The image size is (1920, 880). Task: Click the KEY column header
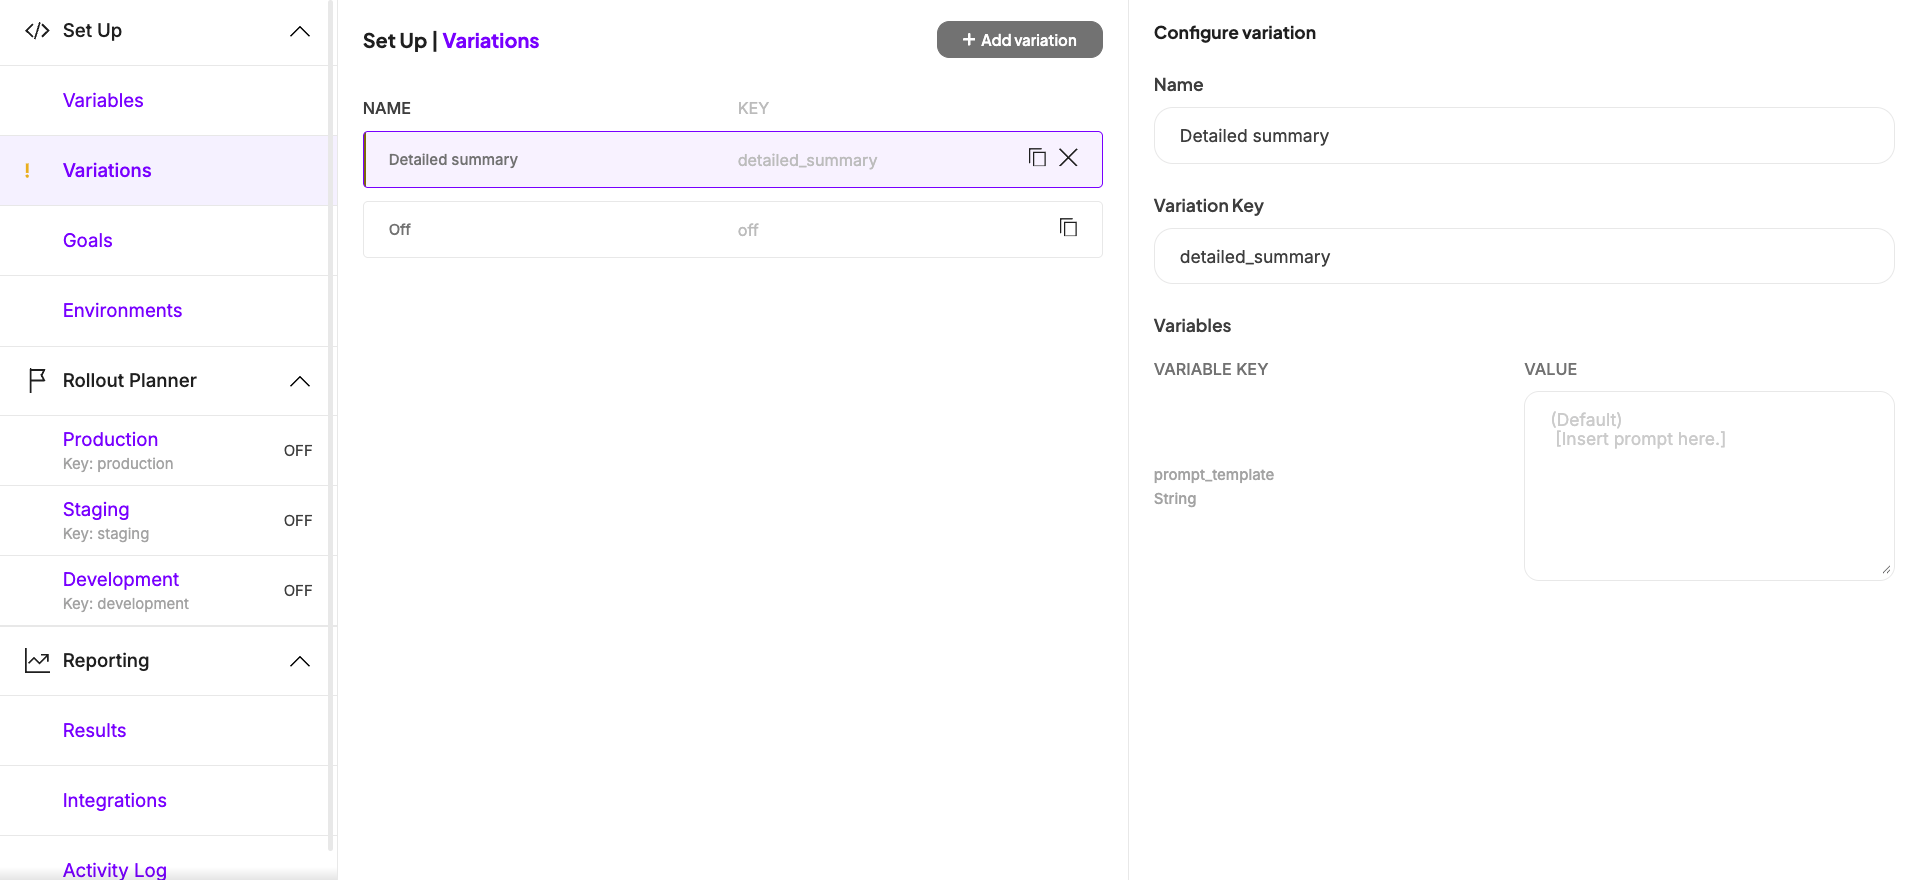[753, 108]
